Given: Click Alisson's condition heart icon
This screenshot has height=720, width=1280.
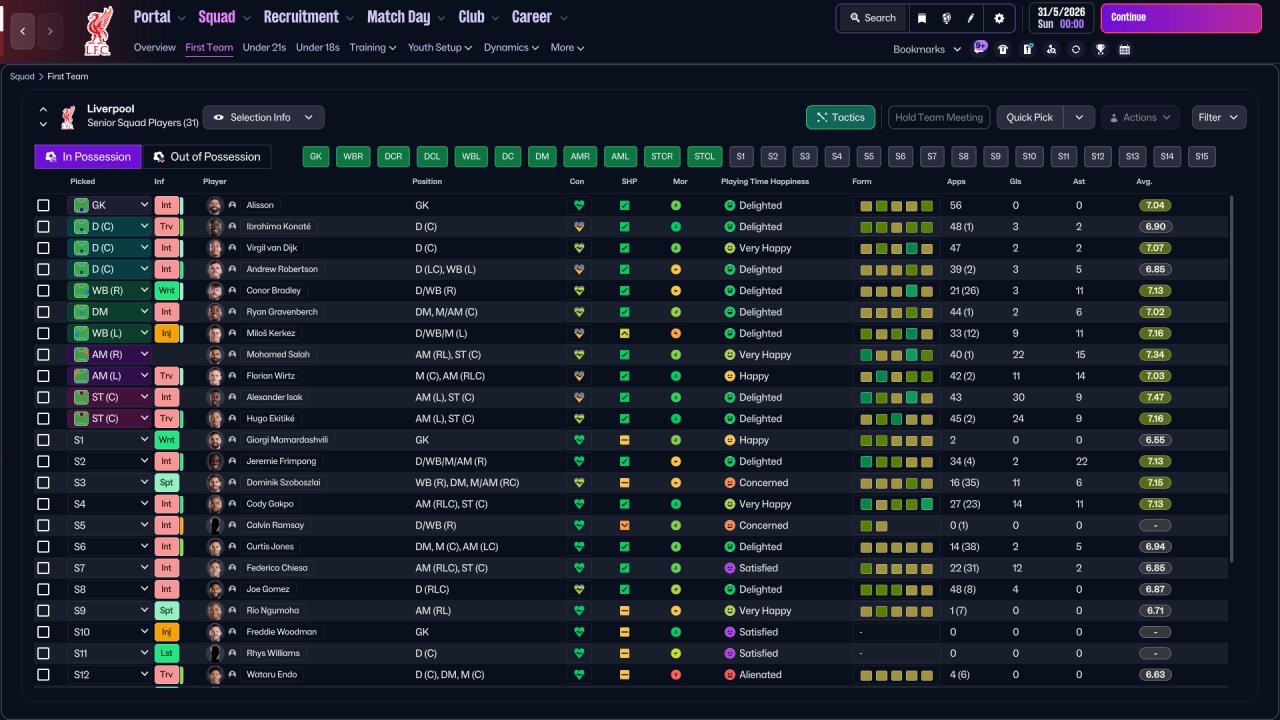Looking at the screenshot, I should point(578,206).
